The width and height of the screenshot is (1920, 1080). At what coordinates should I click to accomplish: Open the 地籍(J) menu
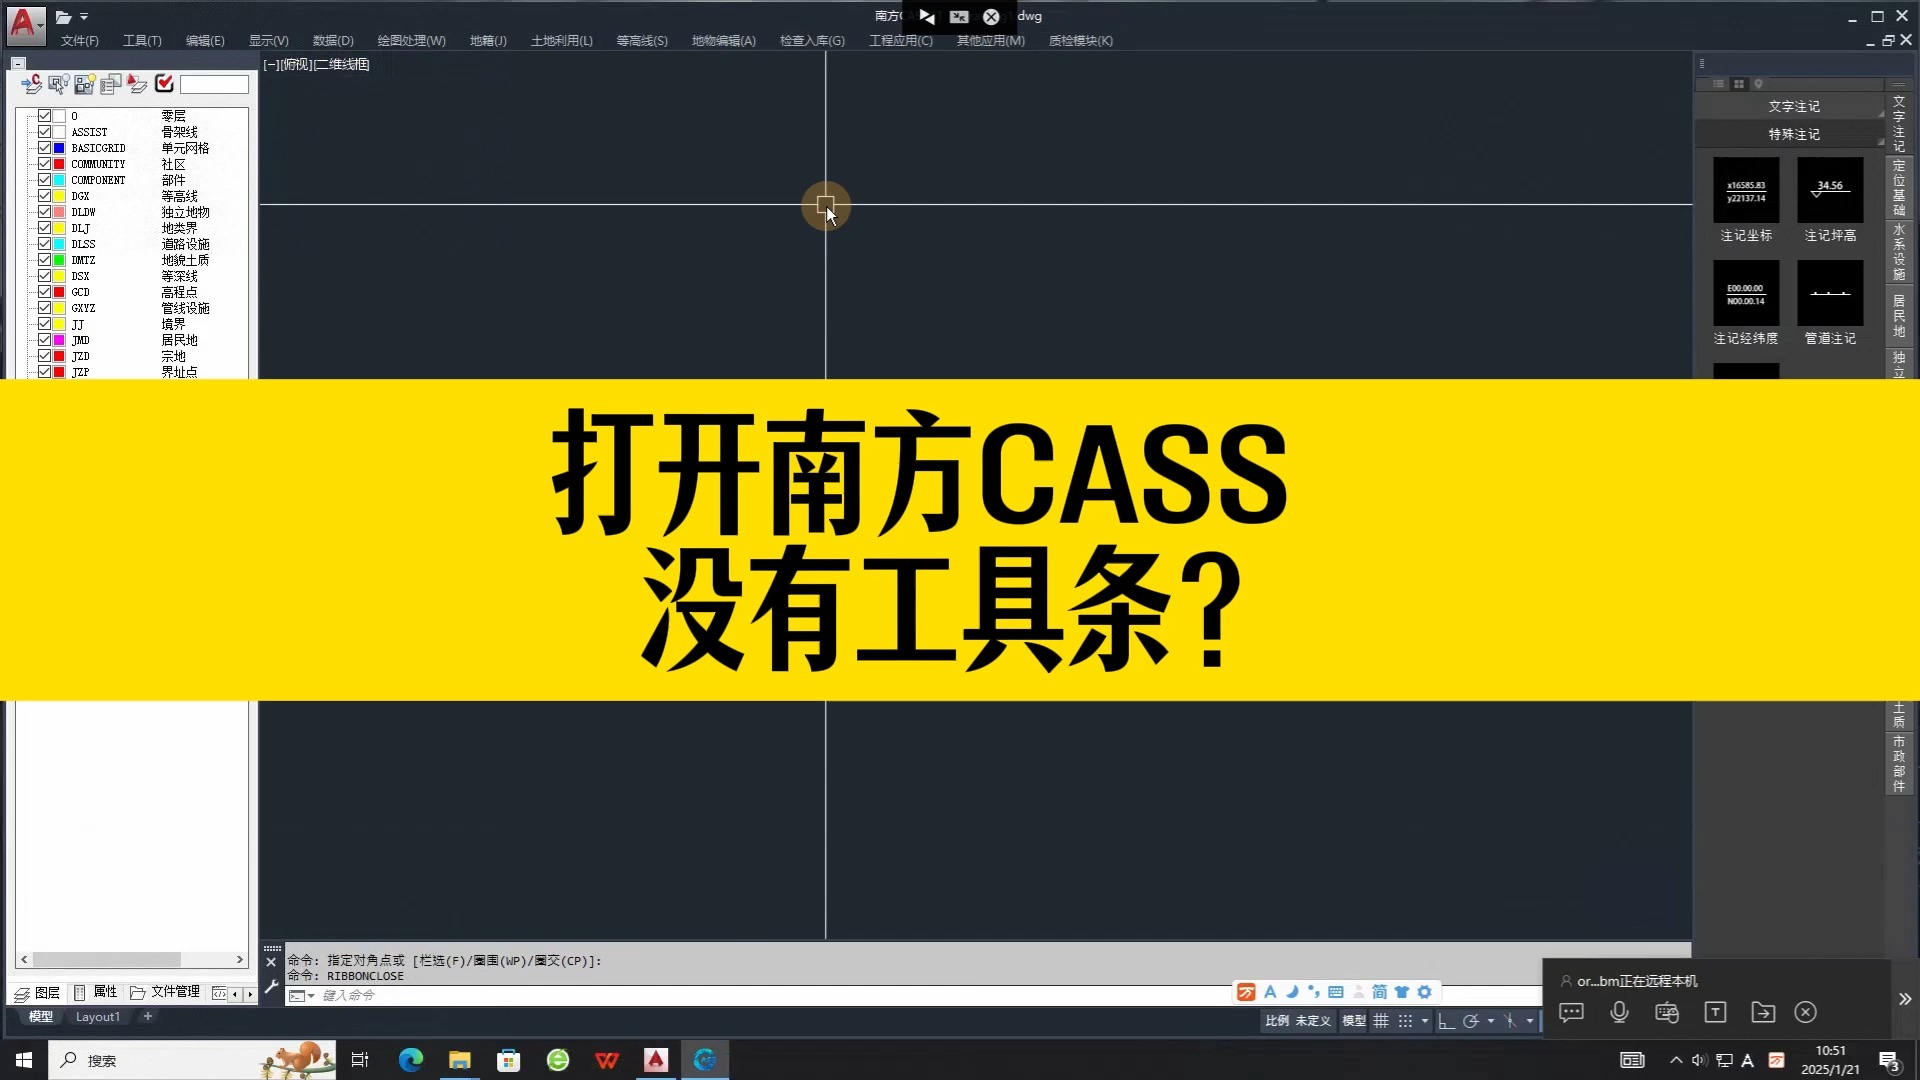tap(487, 40)
